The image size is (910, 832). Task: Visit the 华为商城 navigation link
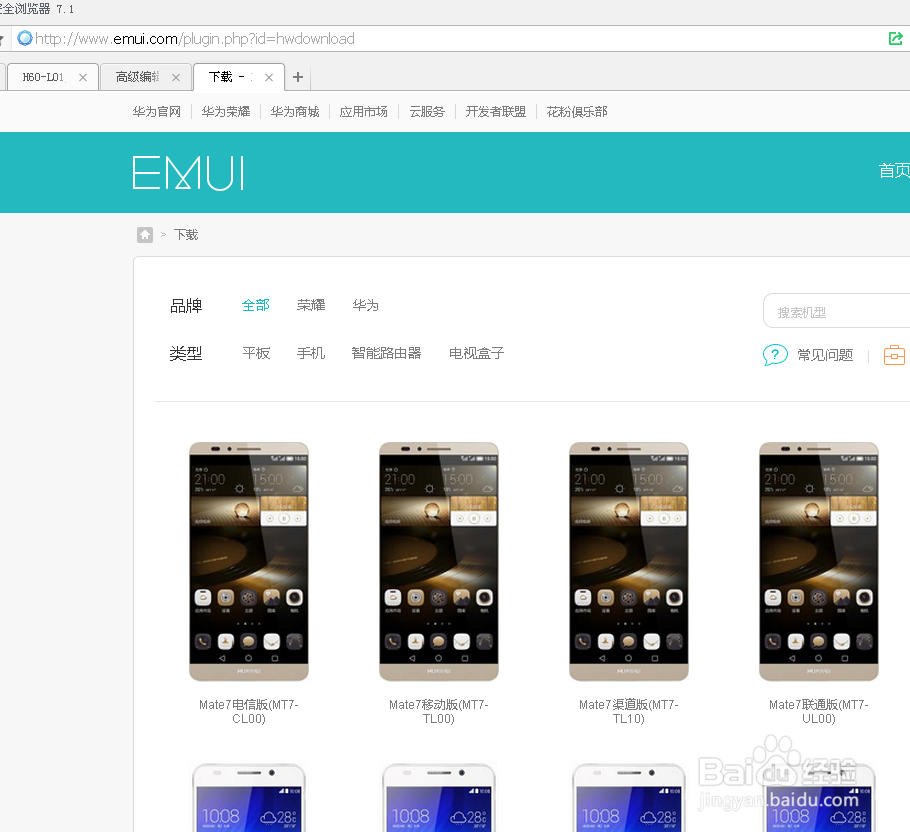pos(295,111)
